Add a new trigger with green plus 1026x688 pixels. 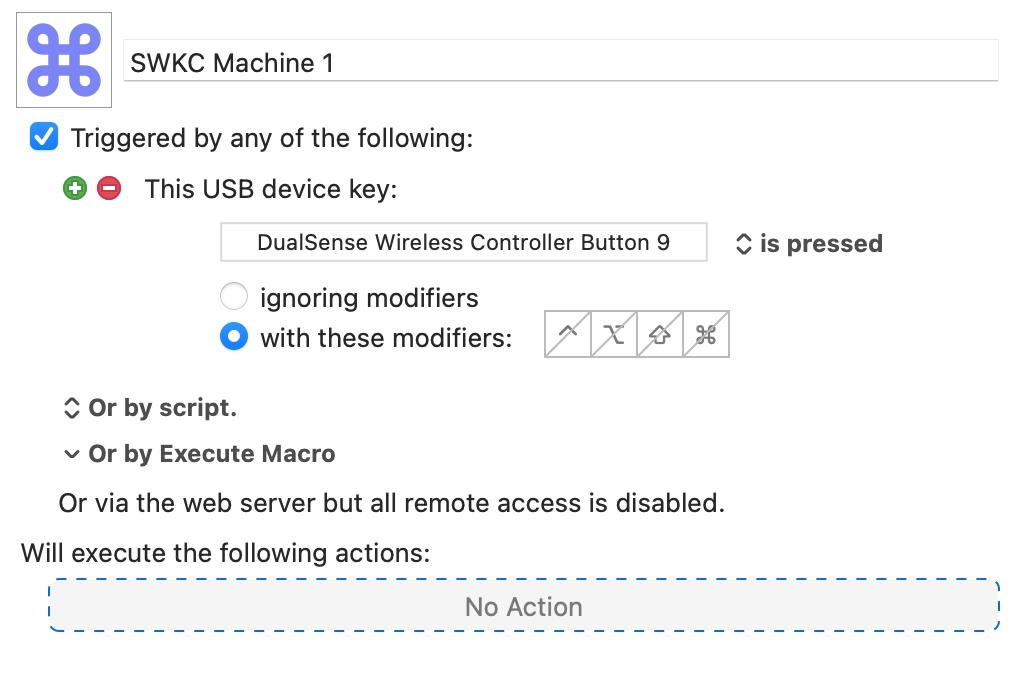click(75, 188)
